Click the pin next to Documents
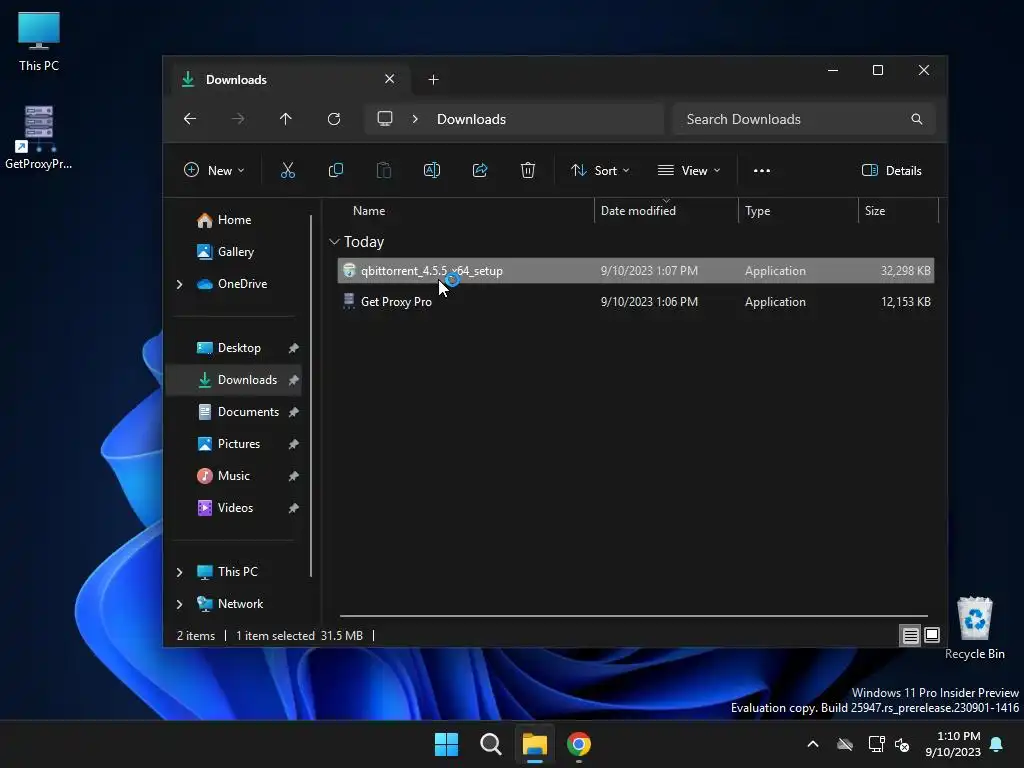This screenshot has height=768, width=1024. click(x=293, y=412)
